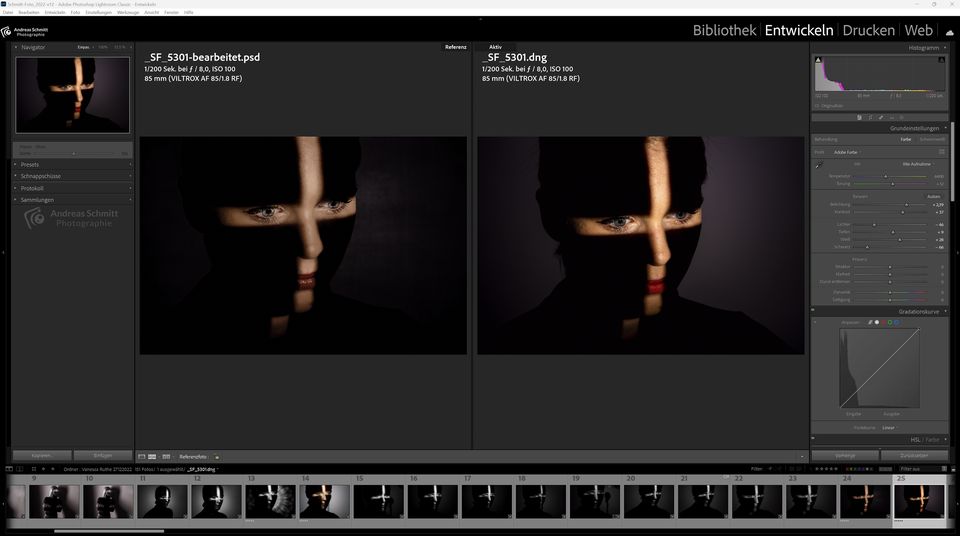The image size is (960, 536).
Task: Go forward with the filmstrip right arrow
Action: click(x=53, y=469)
